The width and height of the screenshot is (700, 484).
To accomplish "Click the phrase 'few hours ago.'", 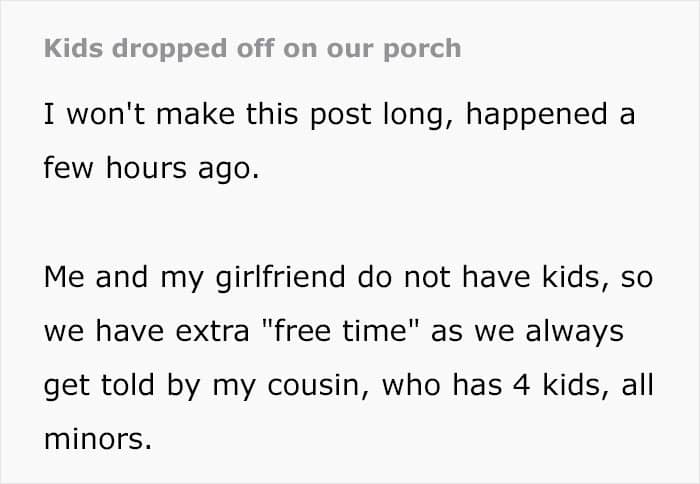I will click(x=151, y=168).
